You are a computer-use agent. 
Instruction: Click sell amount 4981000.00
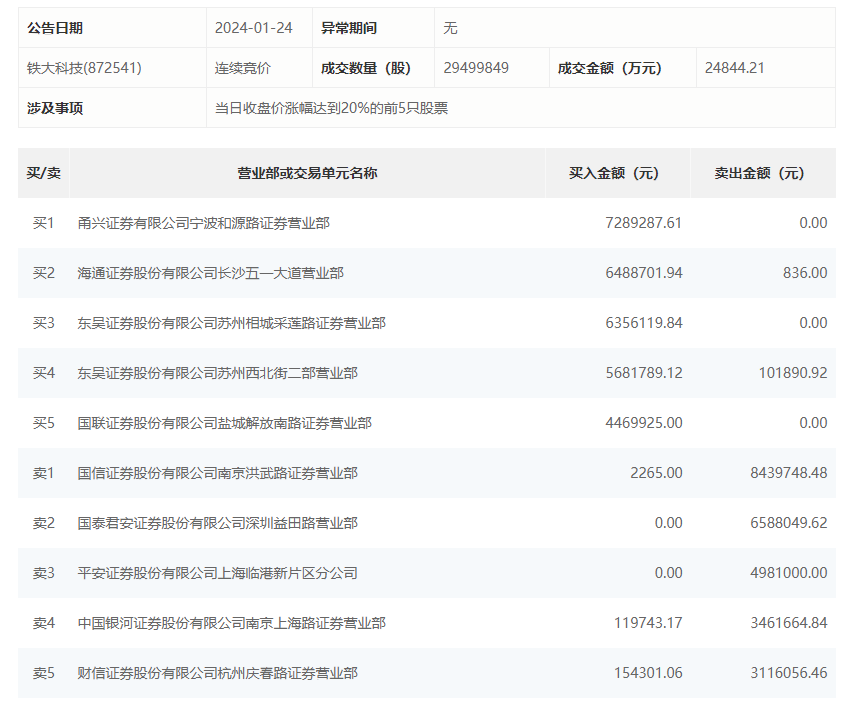788,573
